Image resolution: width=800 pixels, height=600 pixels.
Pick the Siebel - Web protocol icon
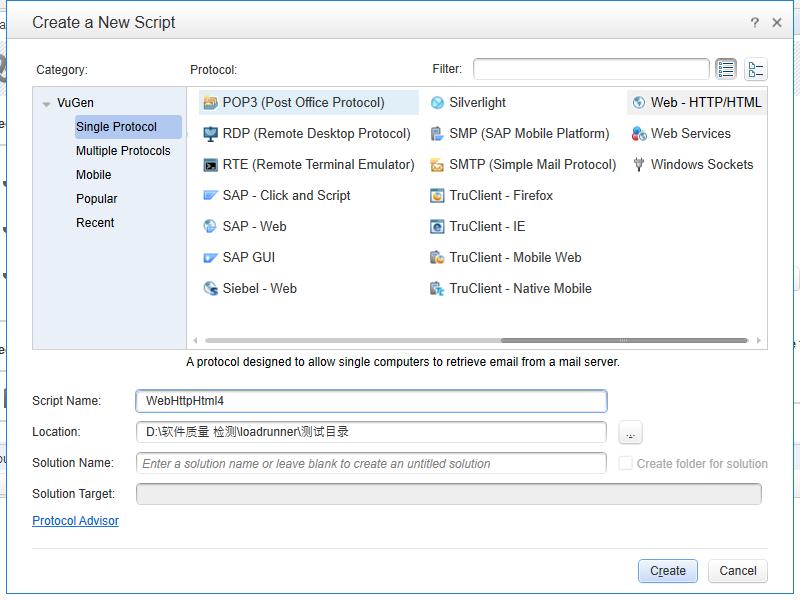pos(210,289)
